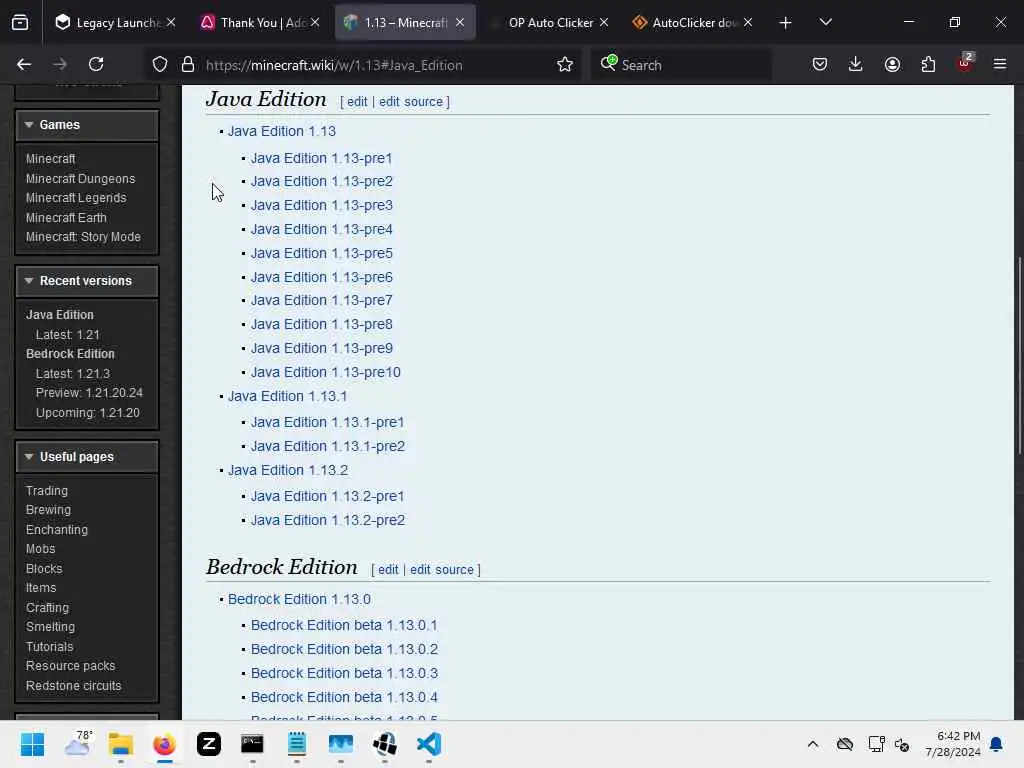Open File Explorer from the taskbar
This screenshot has height=768, width=1024.
point(121,744)
